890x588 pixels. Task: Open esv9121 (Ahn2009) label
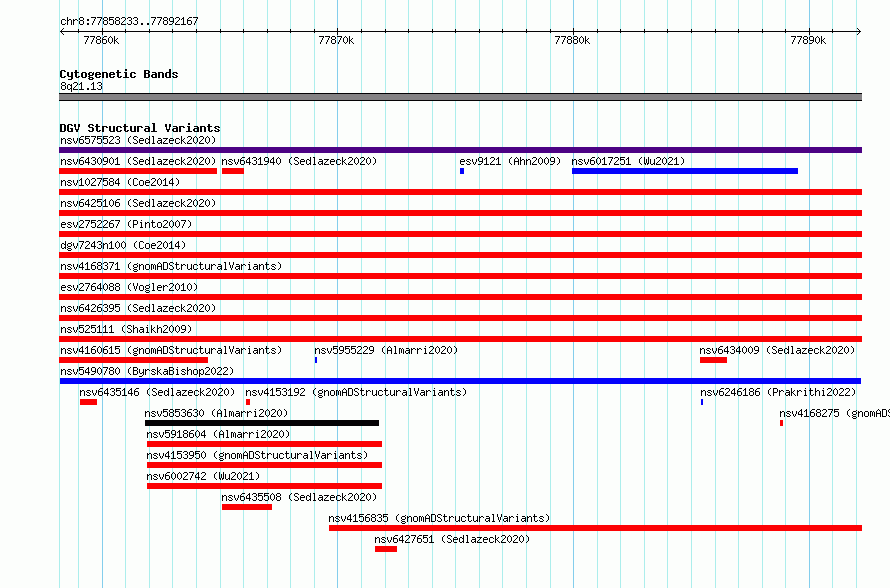coord(510,161)
